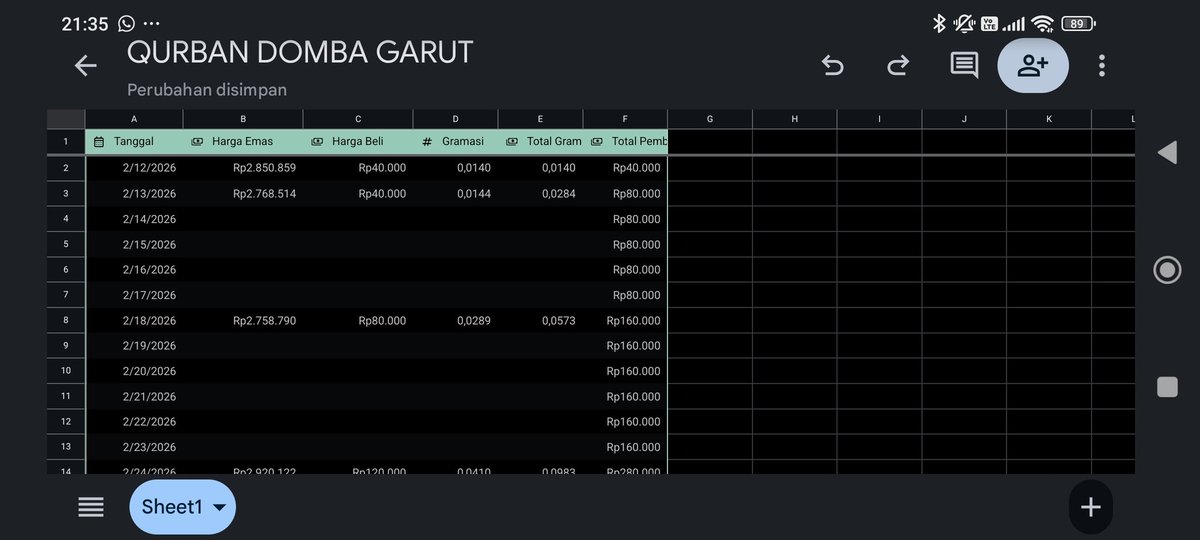Screen dimensions: 1200x540
Task: Select cell with Rp2.850.859
Action: [243, 168]
